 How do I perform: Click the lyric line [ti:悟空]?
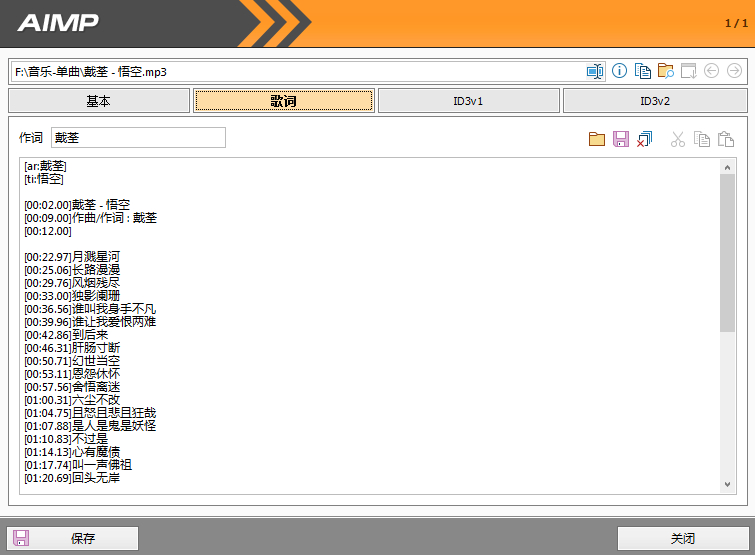point(44,179)
